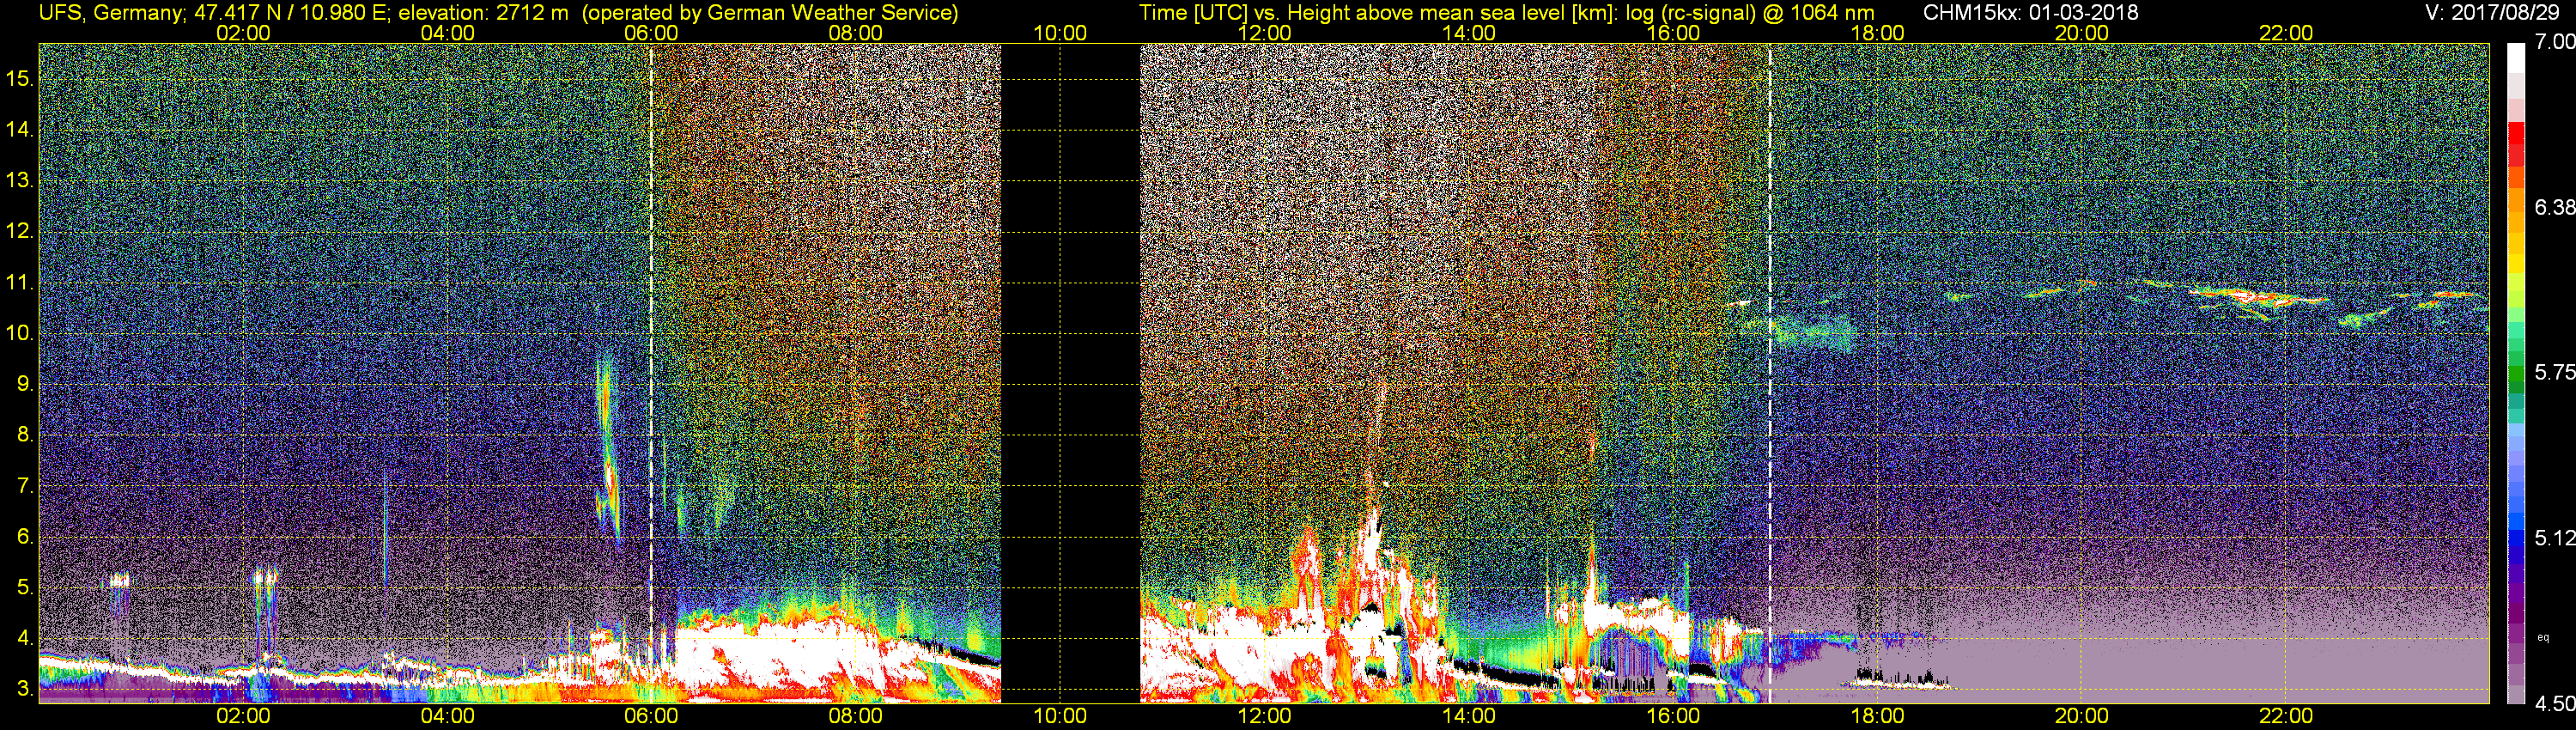Click the bottom axis 16:00 time label
The width and height of the screenshot is (2576, 730).
tap(1673, 716)
